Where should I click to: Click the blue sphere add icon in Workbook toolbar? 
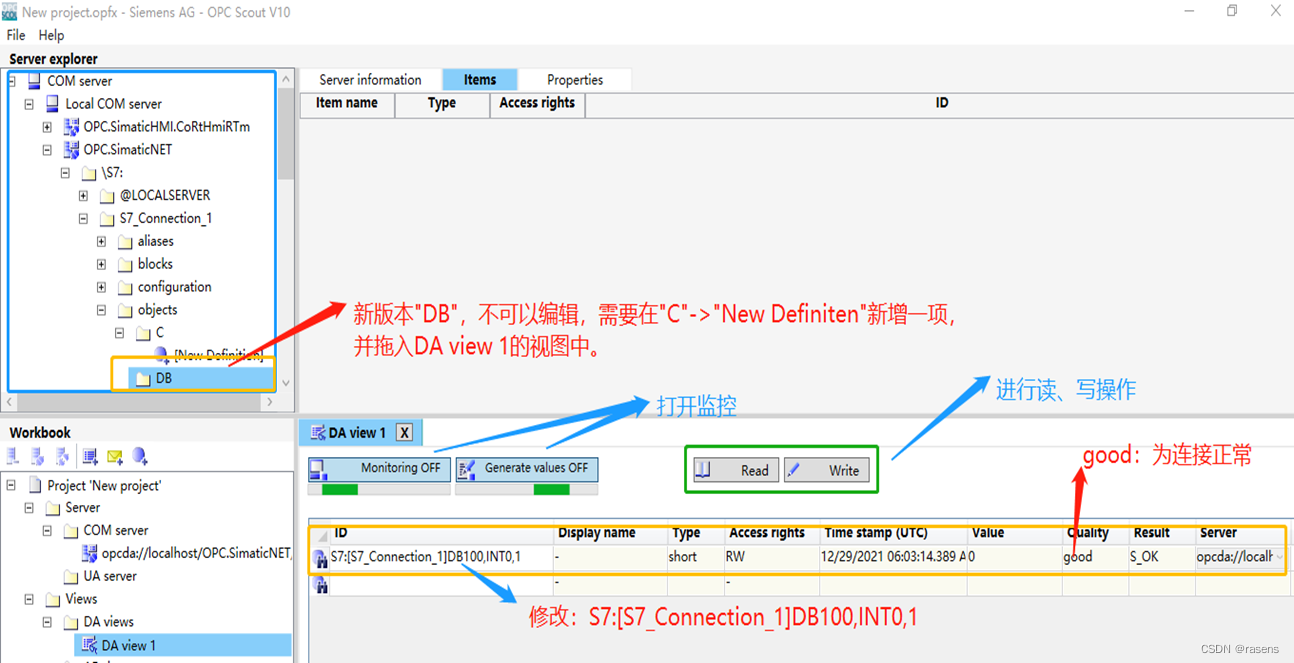[x=140, y=457]
